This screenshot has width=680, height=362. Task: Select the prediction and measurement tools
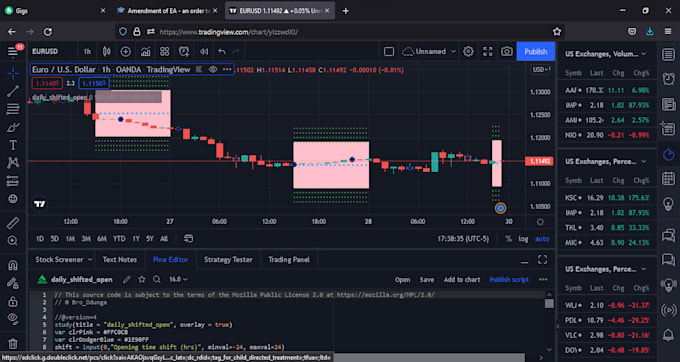(13, 181)
